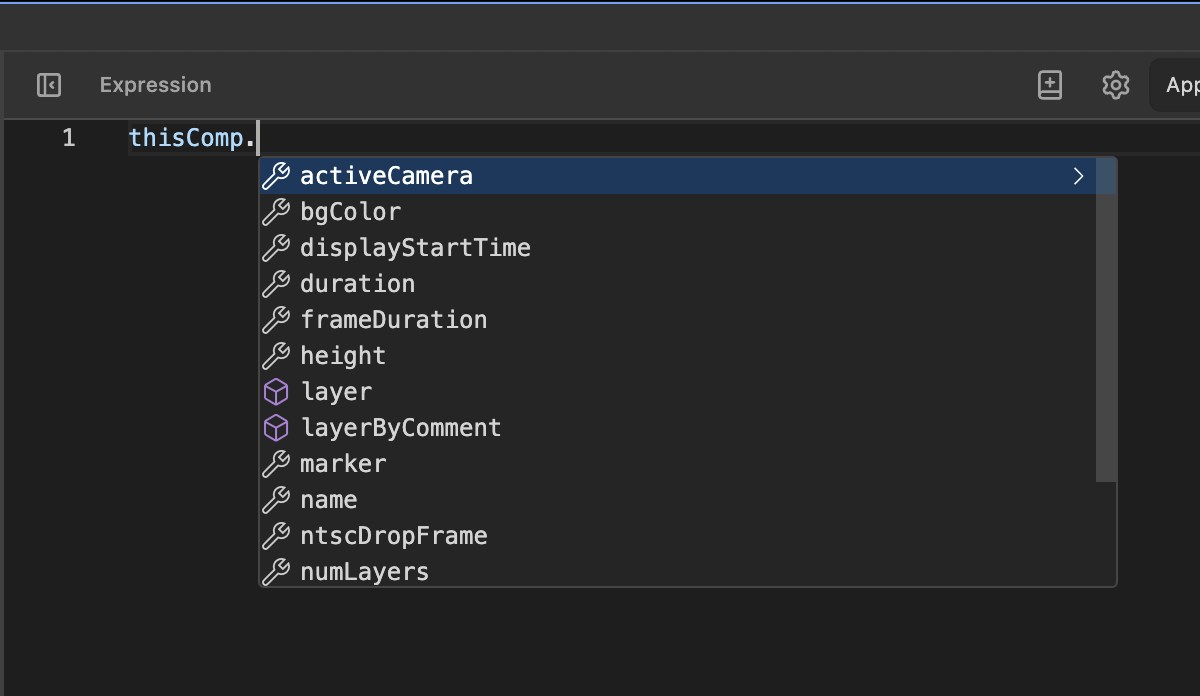Select frameDuration in the suggestion popup
1200x696 pixels.
click(393, 319)
